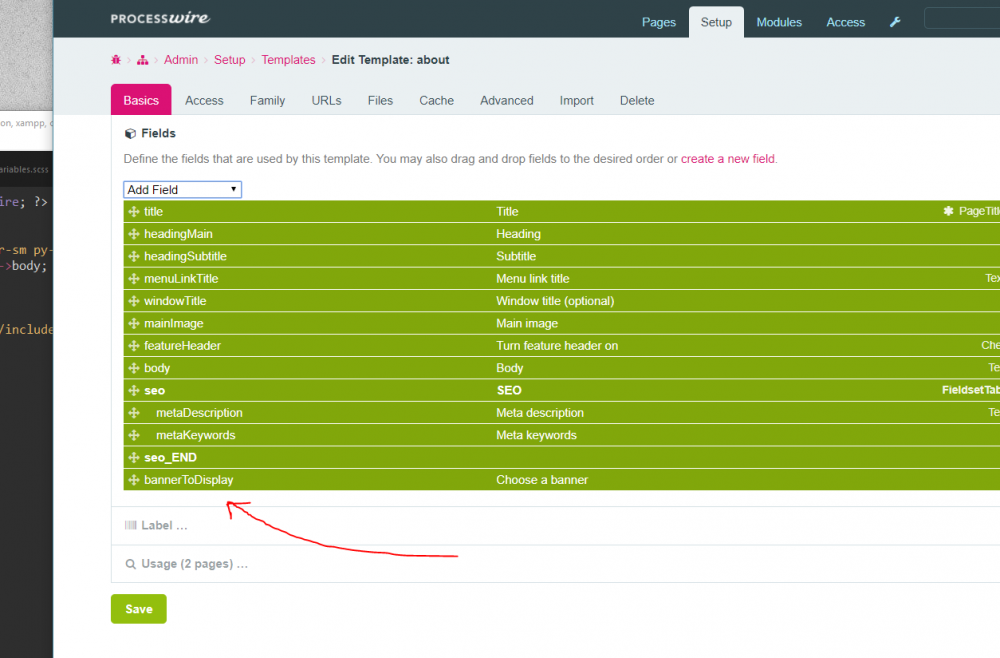The image size is (1000, 658).
Task: Click the search box in top bar
Action: 961,18
